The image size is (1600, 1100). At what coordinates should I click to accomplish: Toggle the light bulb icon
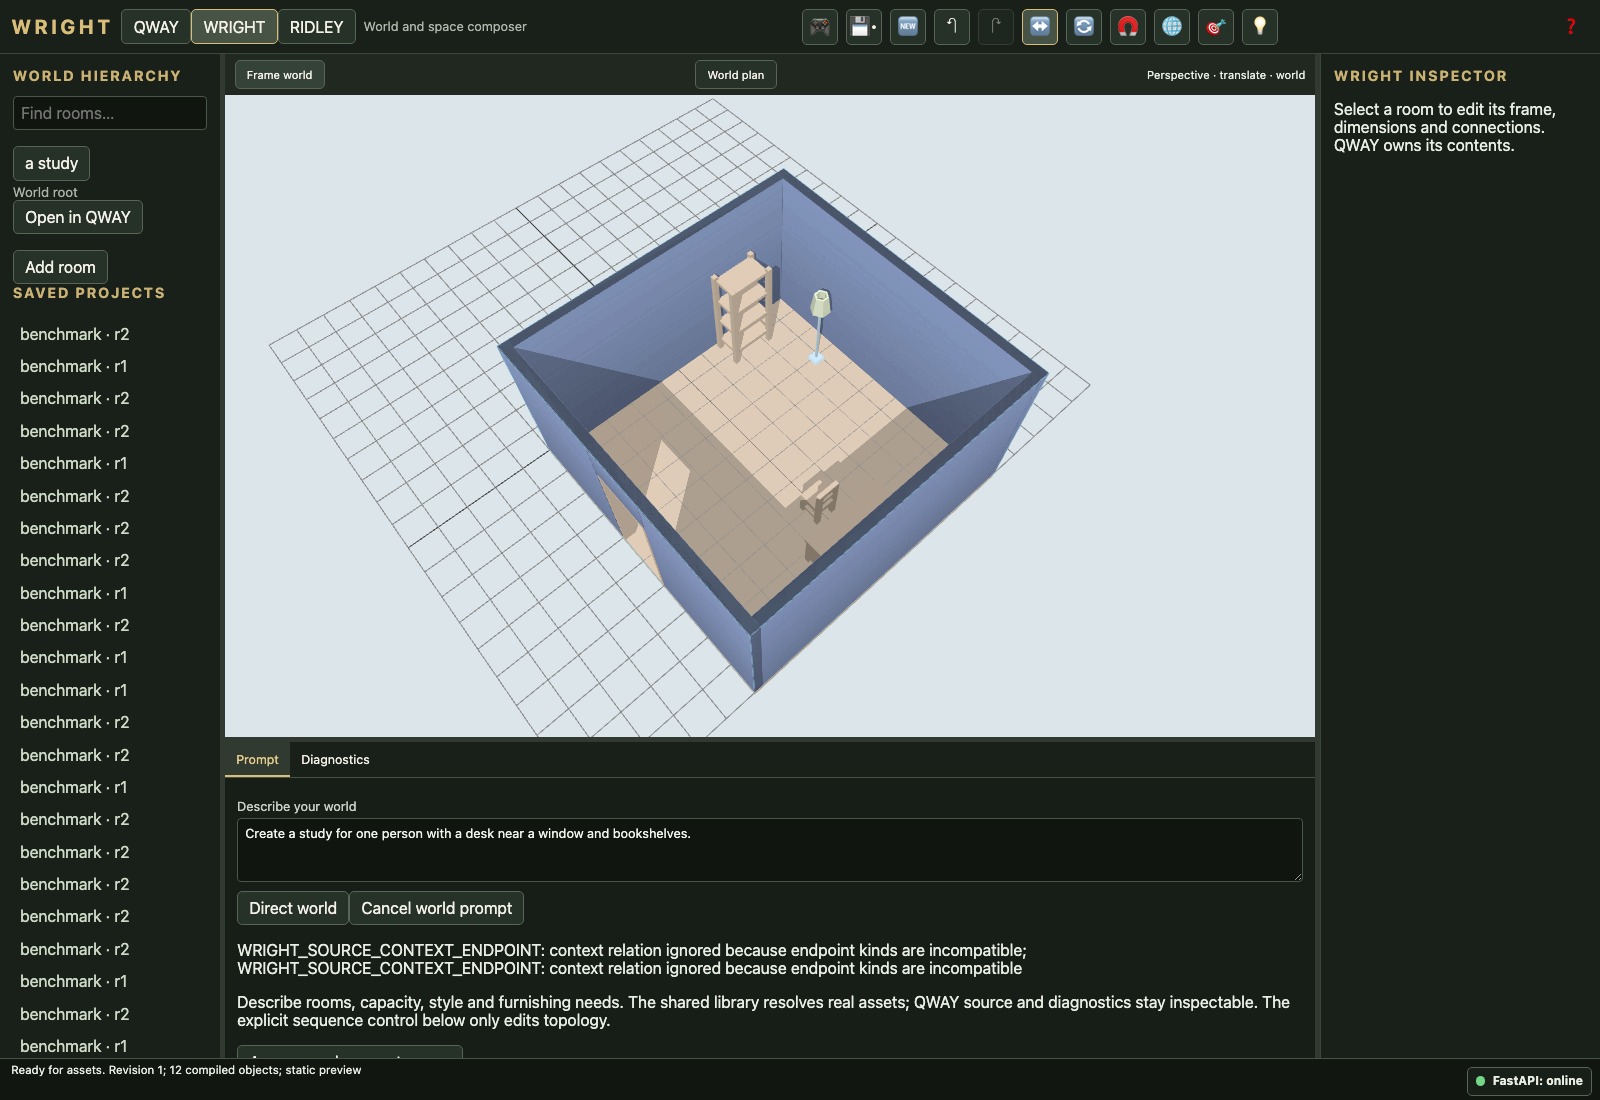pyautogui.click(x=1260, y=27)
